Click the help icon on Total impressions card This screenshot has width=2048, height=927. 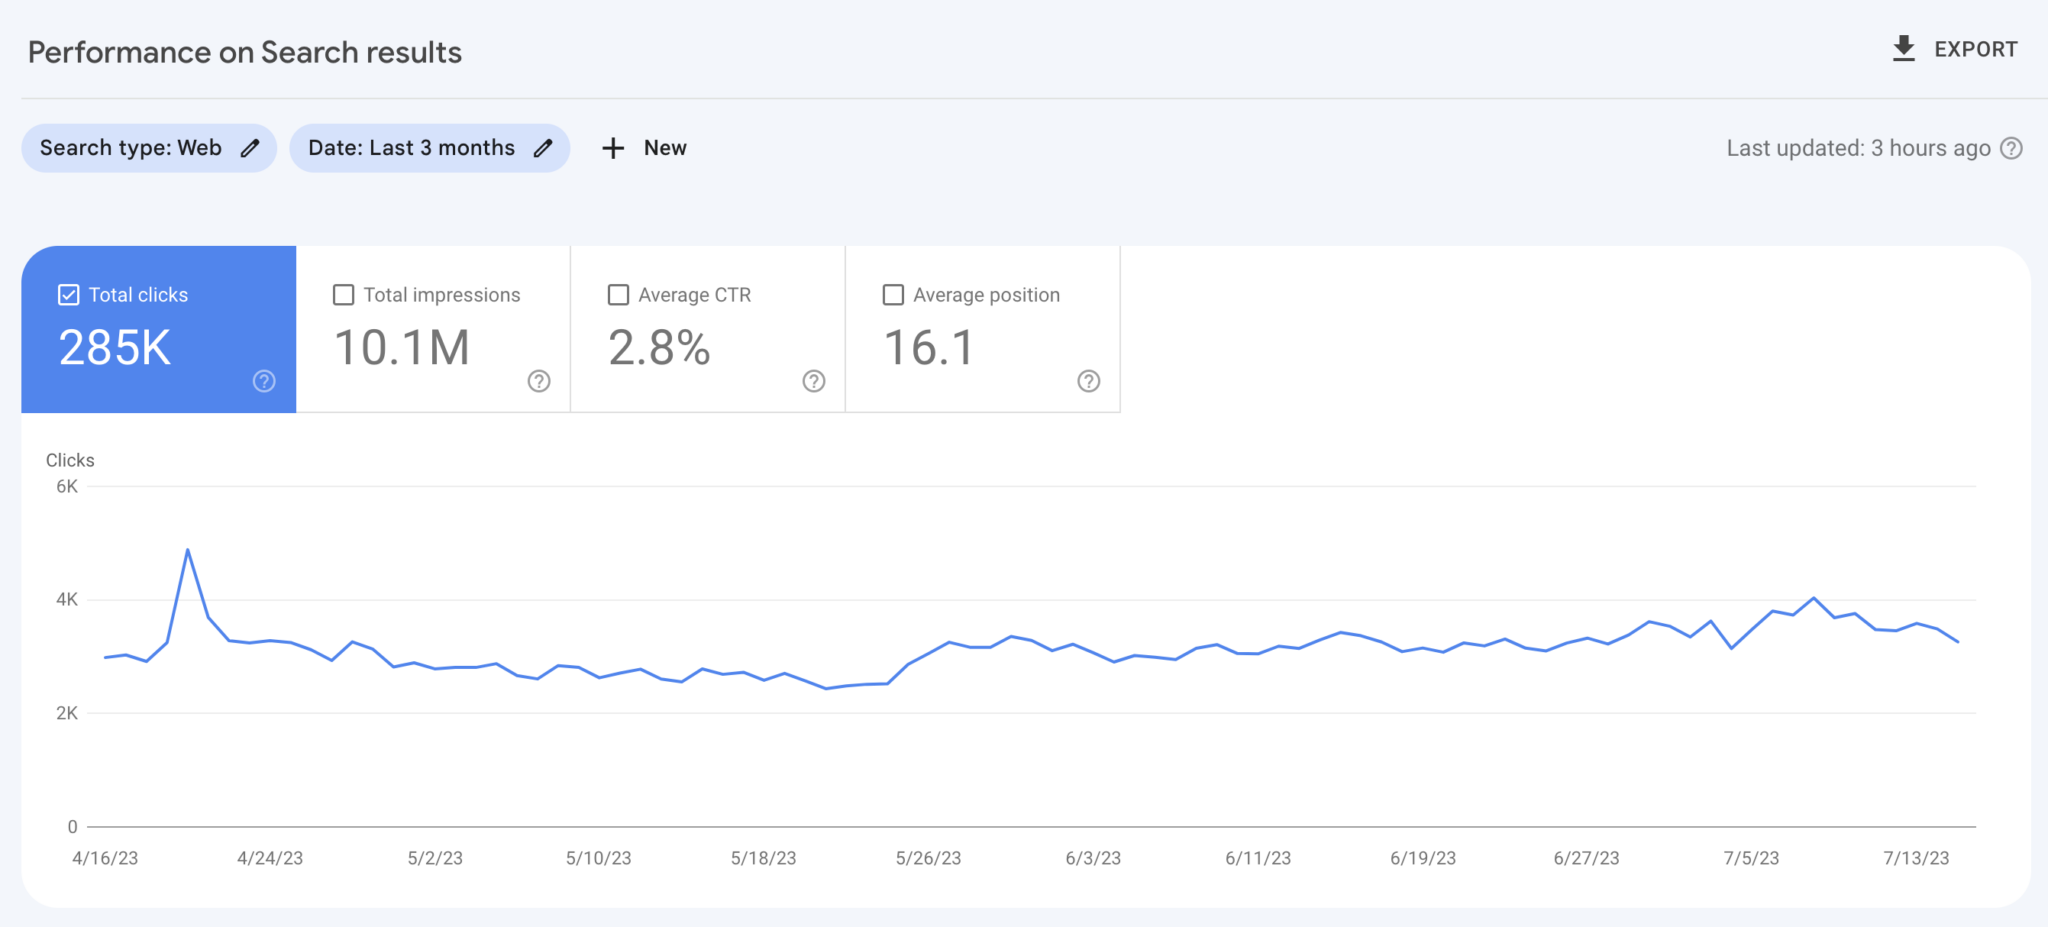click(538, 381)
